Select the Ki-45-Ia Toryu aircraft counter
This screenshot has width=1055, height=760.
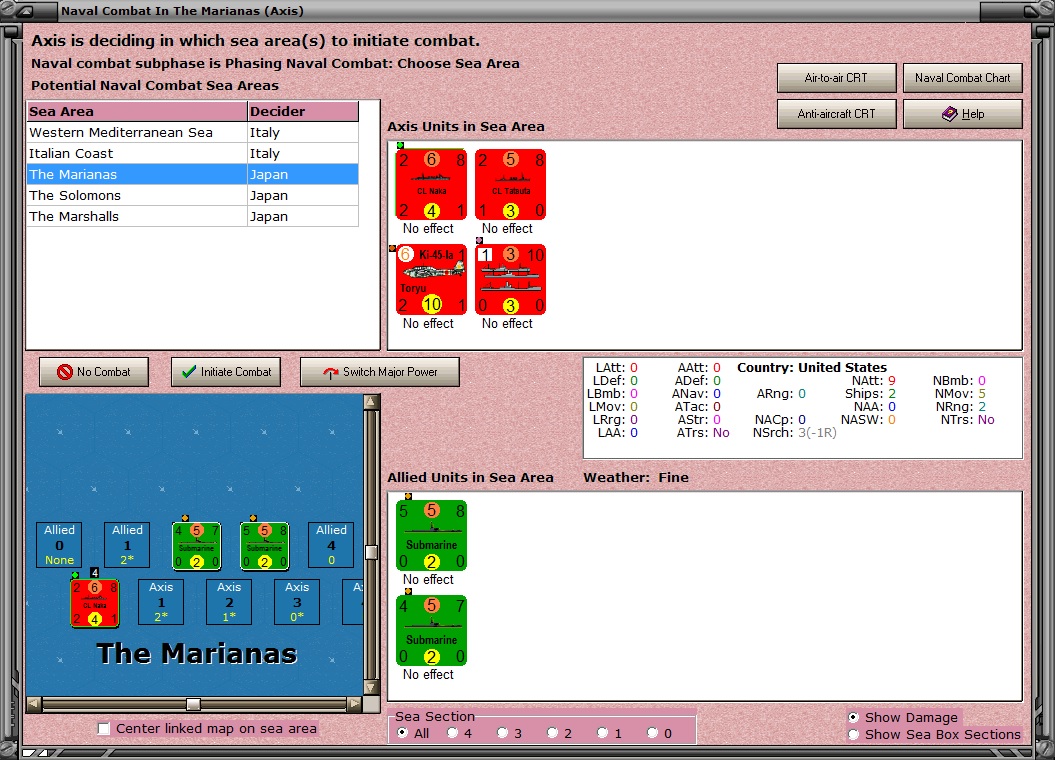point(431,279)
